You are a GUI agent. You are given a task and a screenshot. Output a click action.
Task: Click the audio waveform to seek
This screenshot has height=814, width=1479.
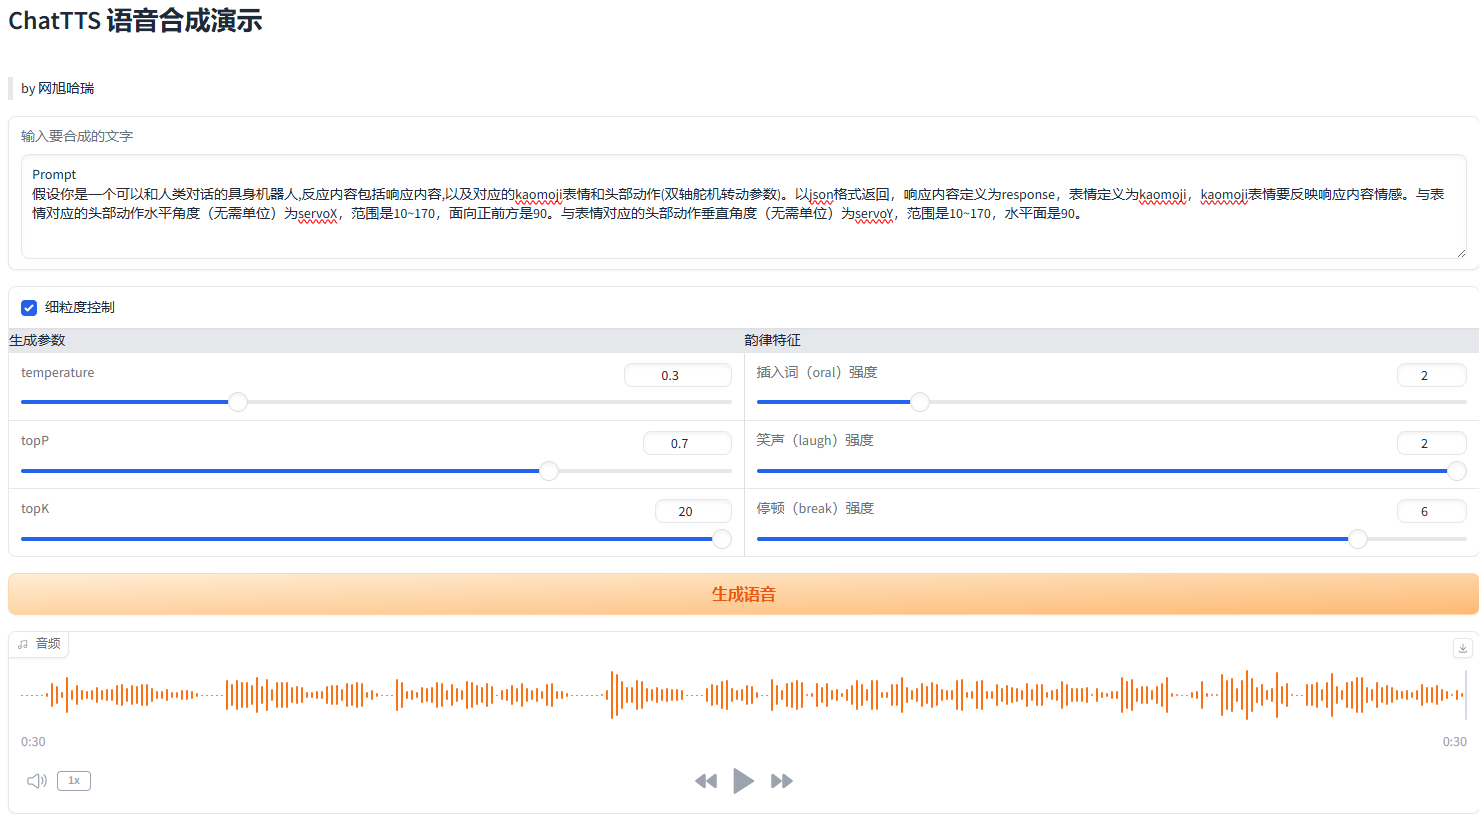[743, 694]
